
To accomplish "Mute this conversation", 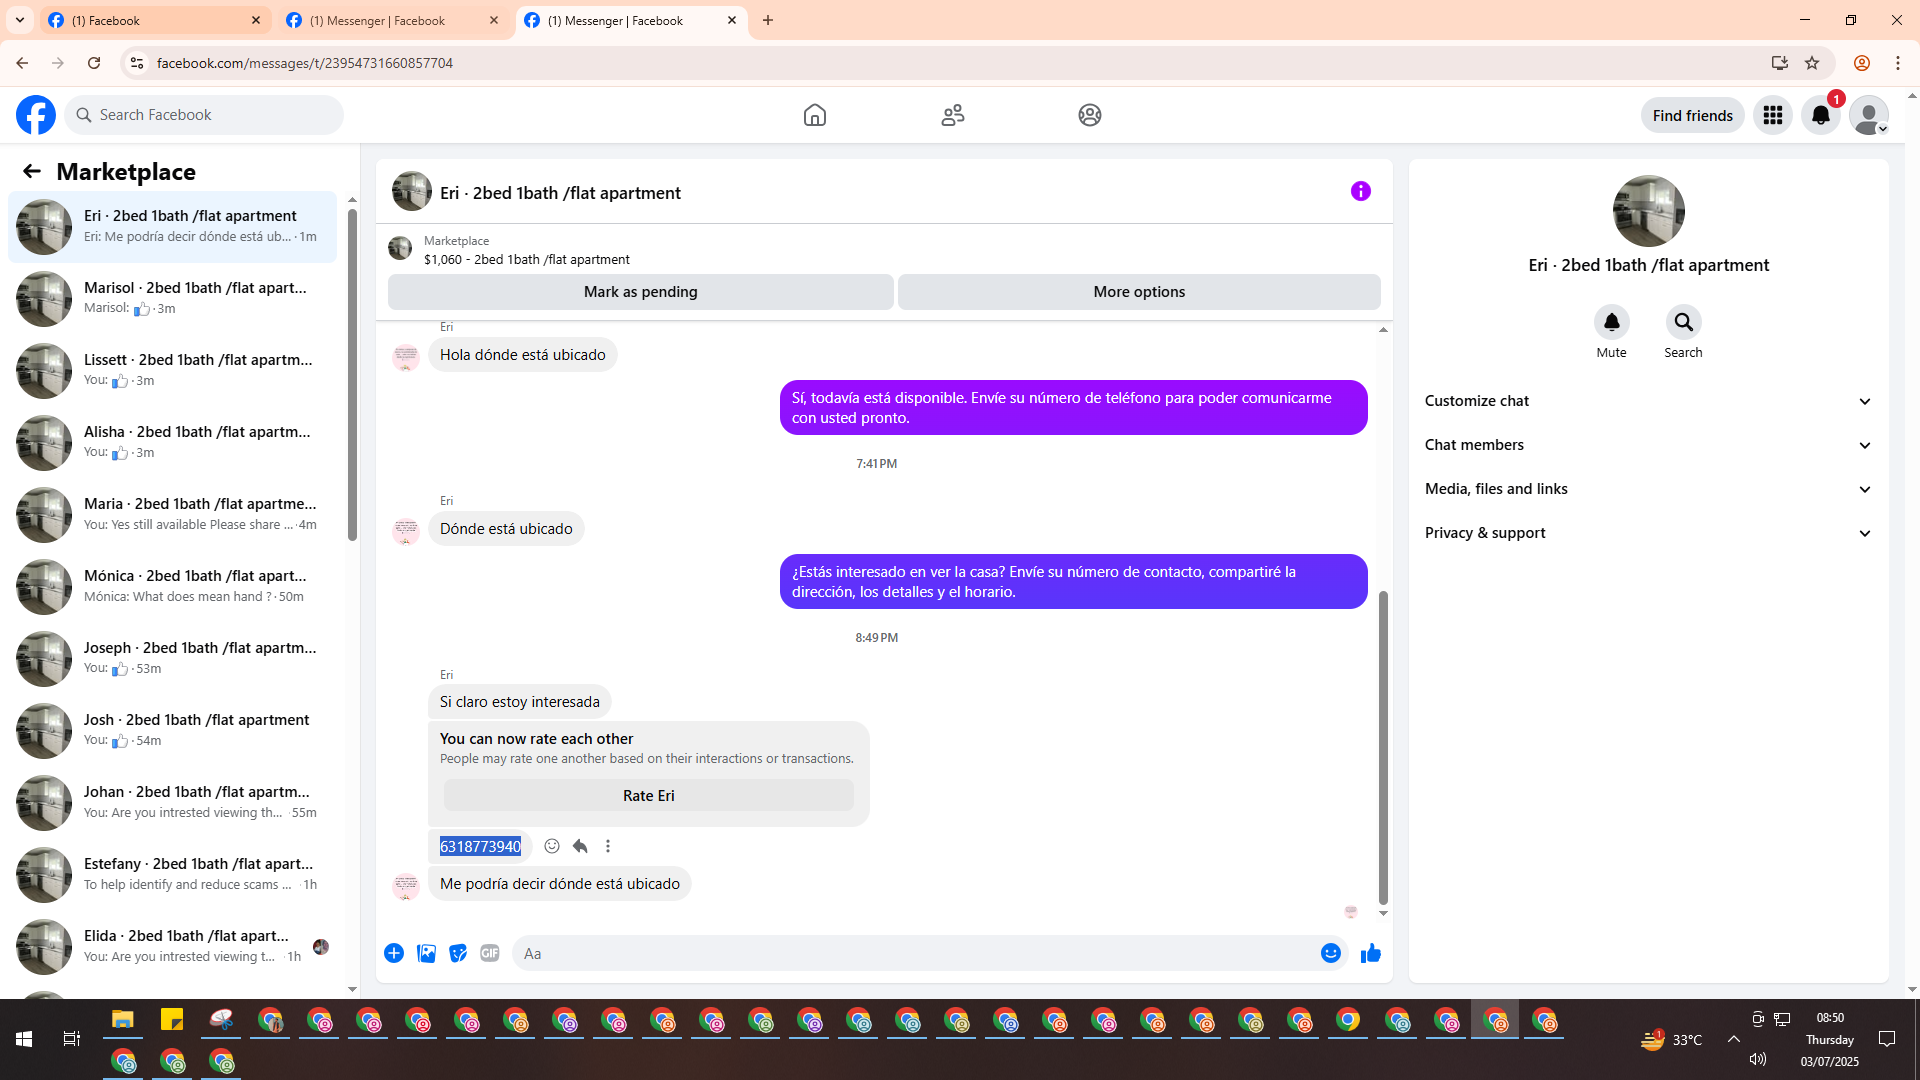I will [1611, 322].
